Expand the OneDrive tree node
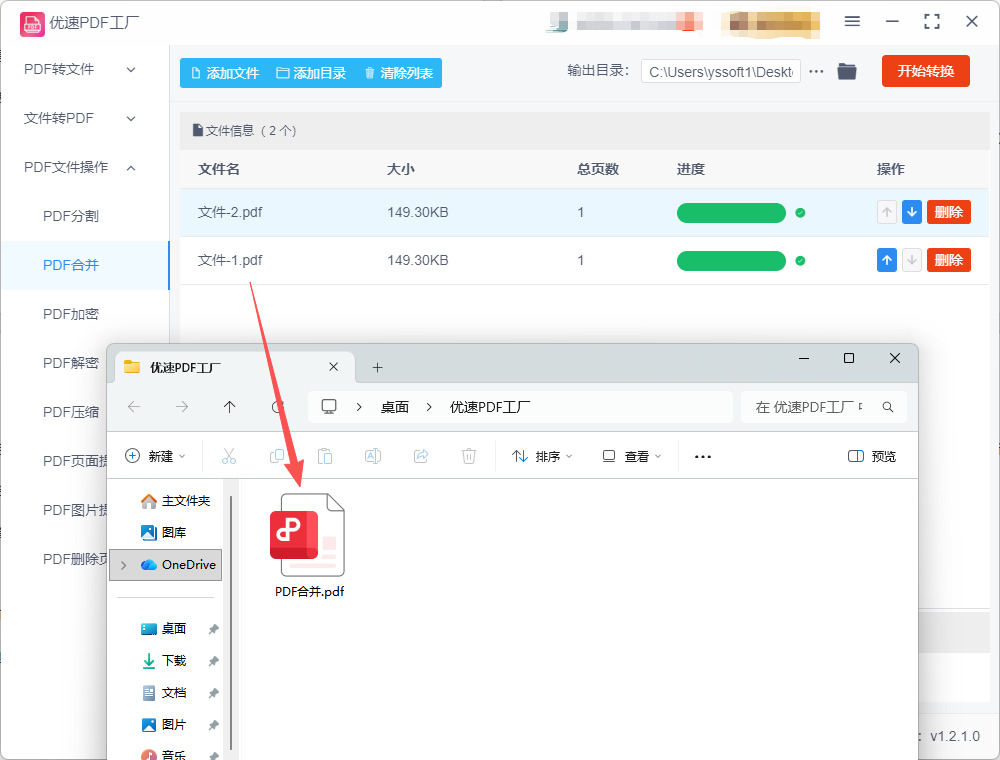The height and width of the screenshot is (760, 1000). (124, 566)
